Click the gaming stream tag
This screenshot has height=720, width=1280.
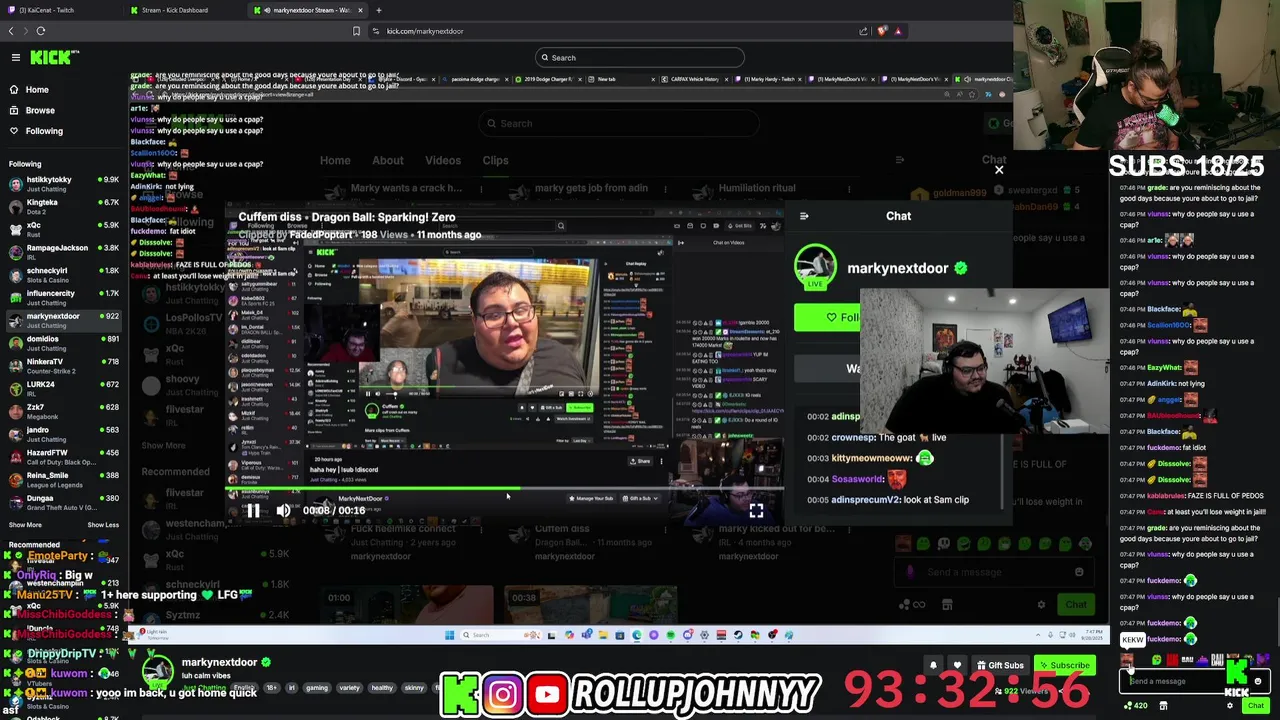[316, 688]
